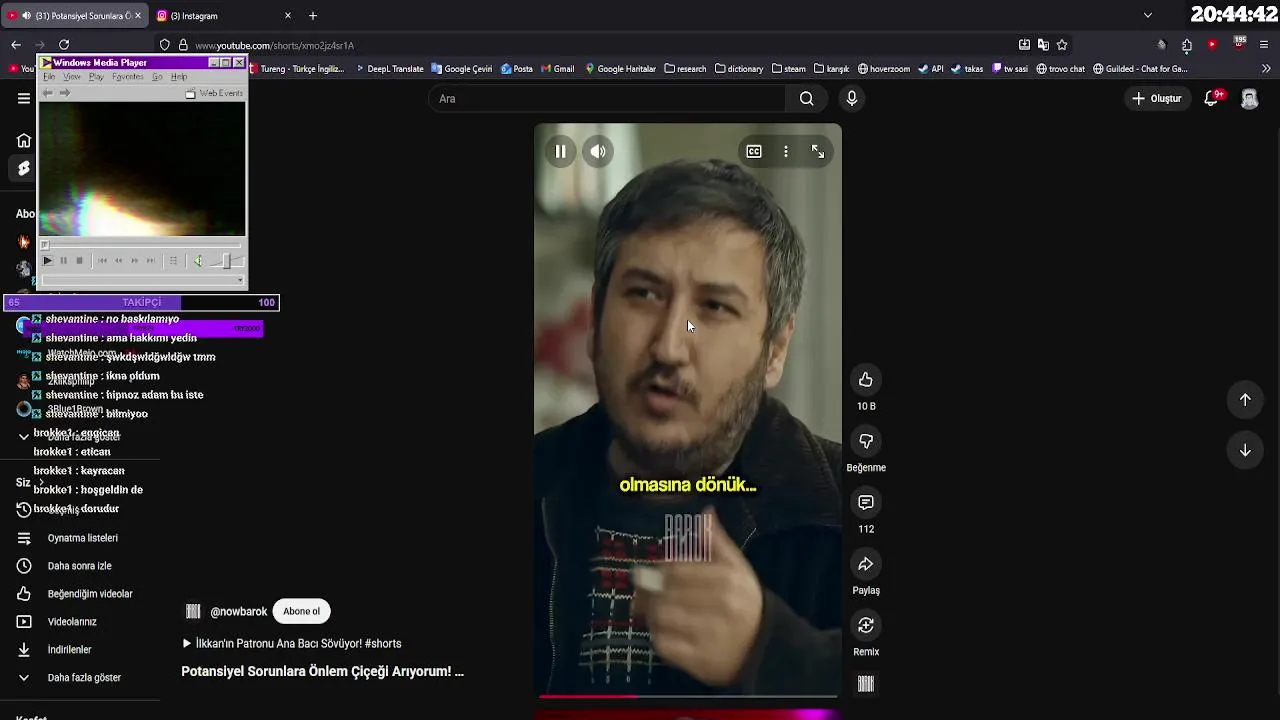Click the Media Player back arrow
The image size is (1280, 720).
[x=47, y=93]
